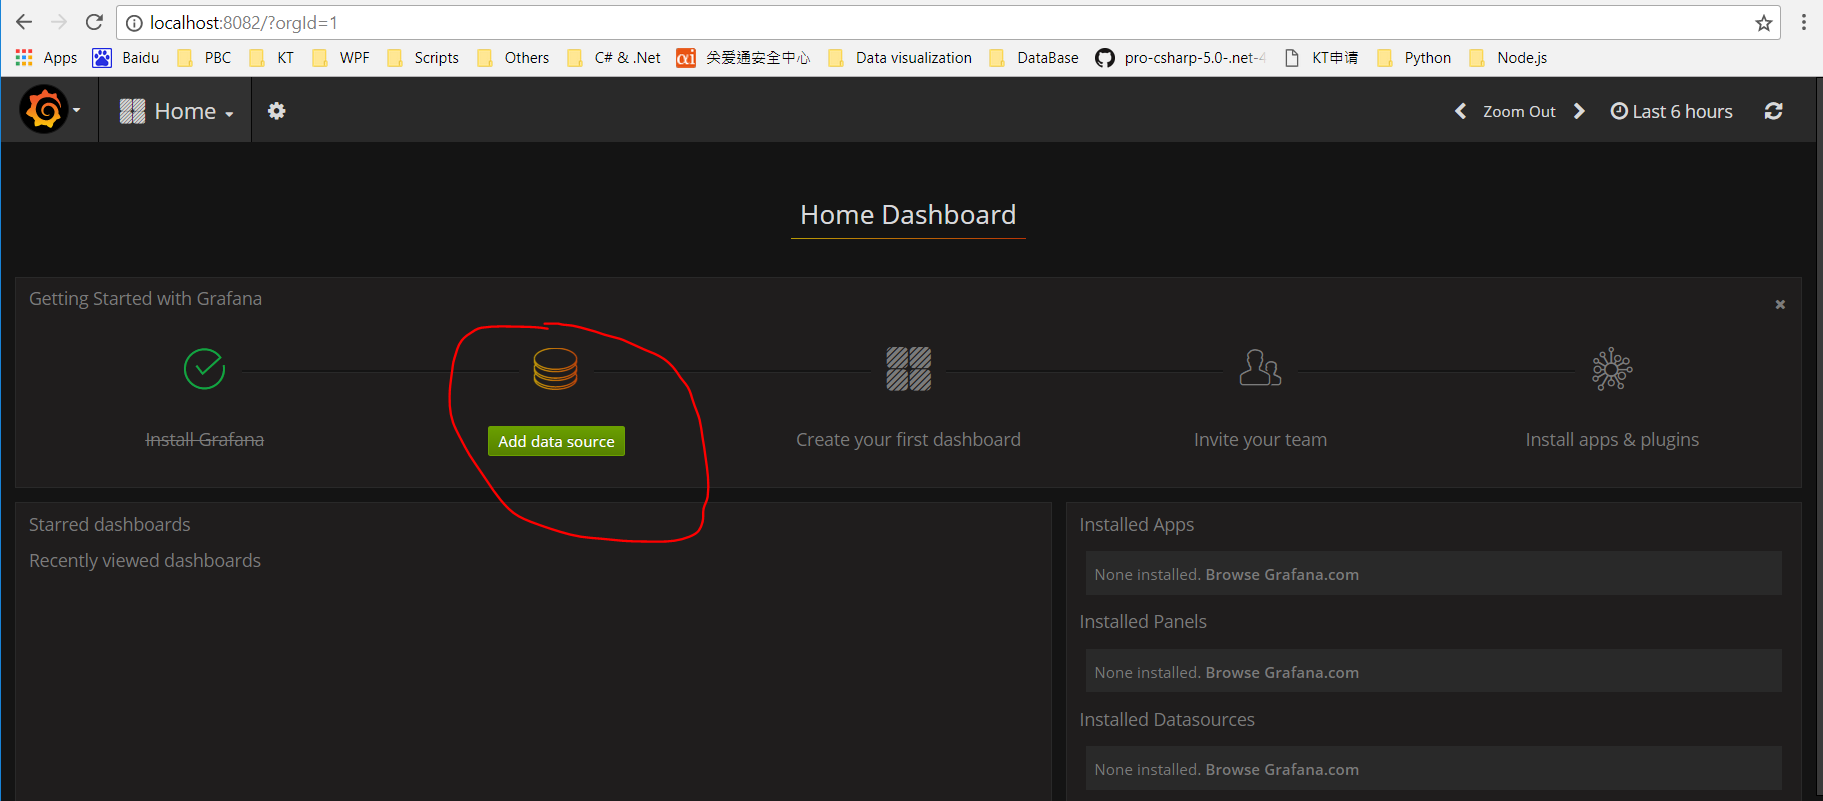Open the Scripts bookmarks folder
Image resolution: width=1823 pixels, height=801 pixels.
pos(422,57)
